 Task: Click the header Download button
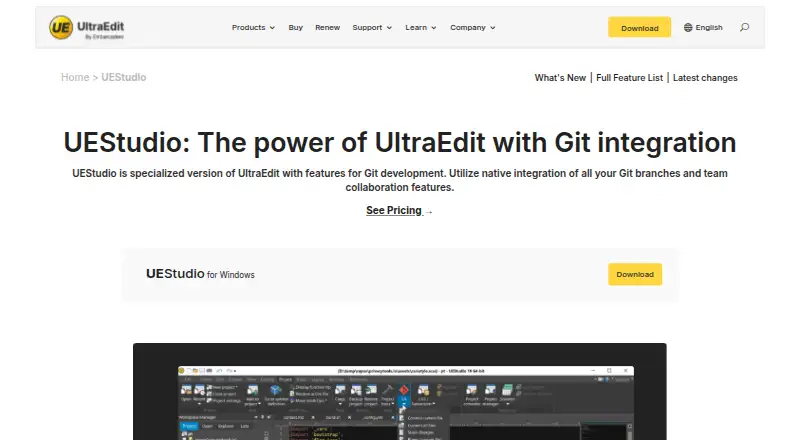coord(639,28)
